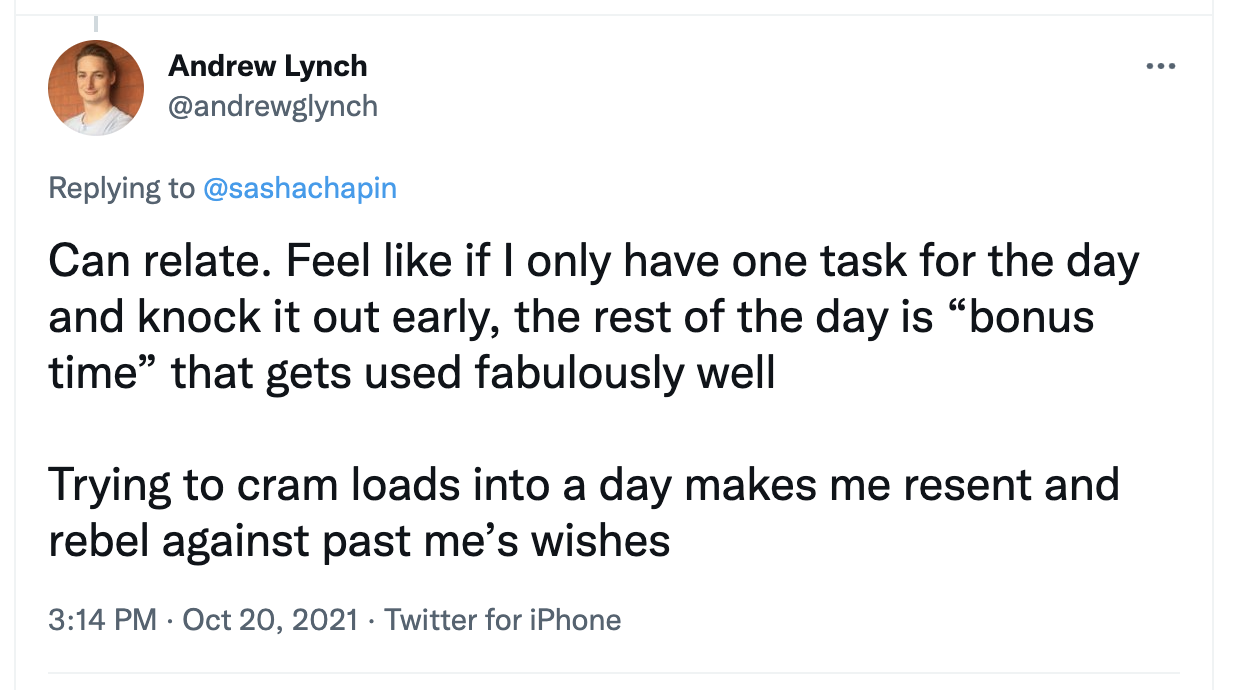Click Andrew Lynch's profile avatar photo

[96, 88]
